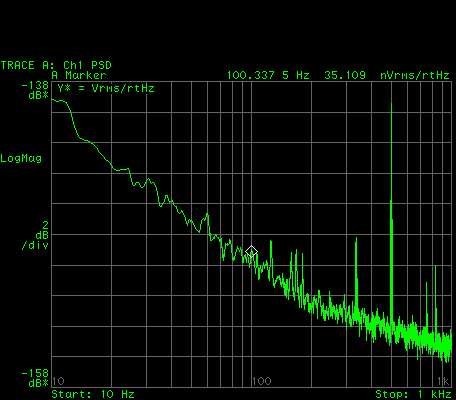456x400 pixels.
Task: Click the 'Stop: 1 kHz' label
Action: (413, 394)
